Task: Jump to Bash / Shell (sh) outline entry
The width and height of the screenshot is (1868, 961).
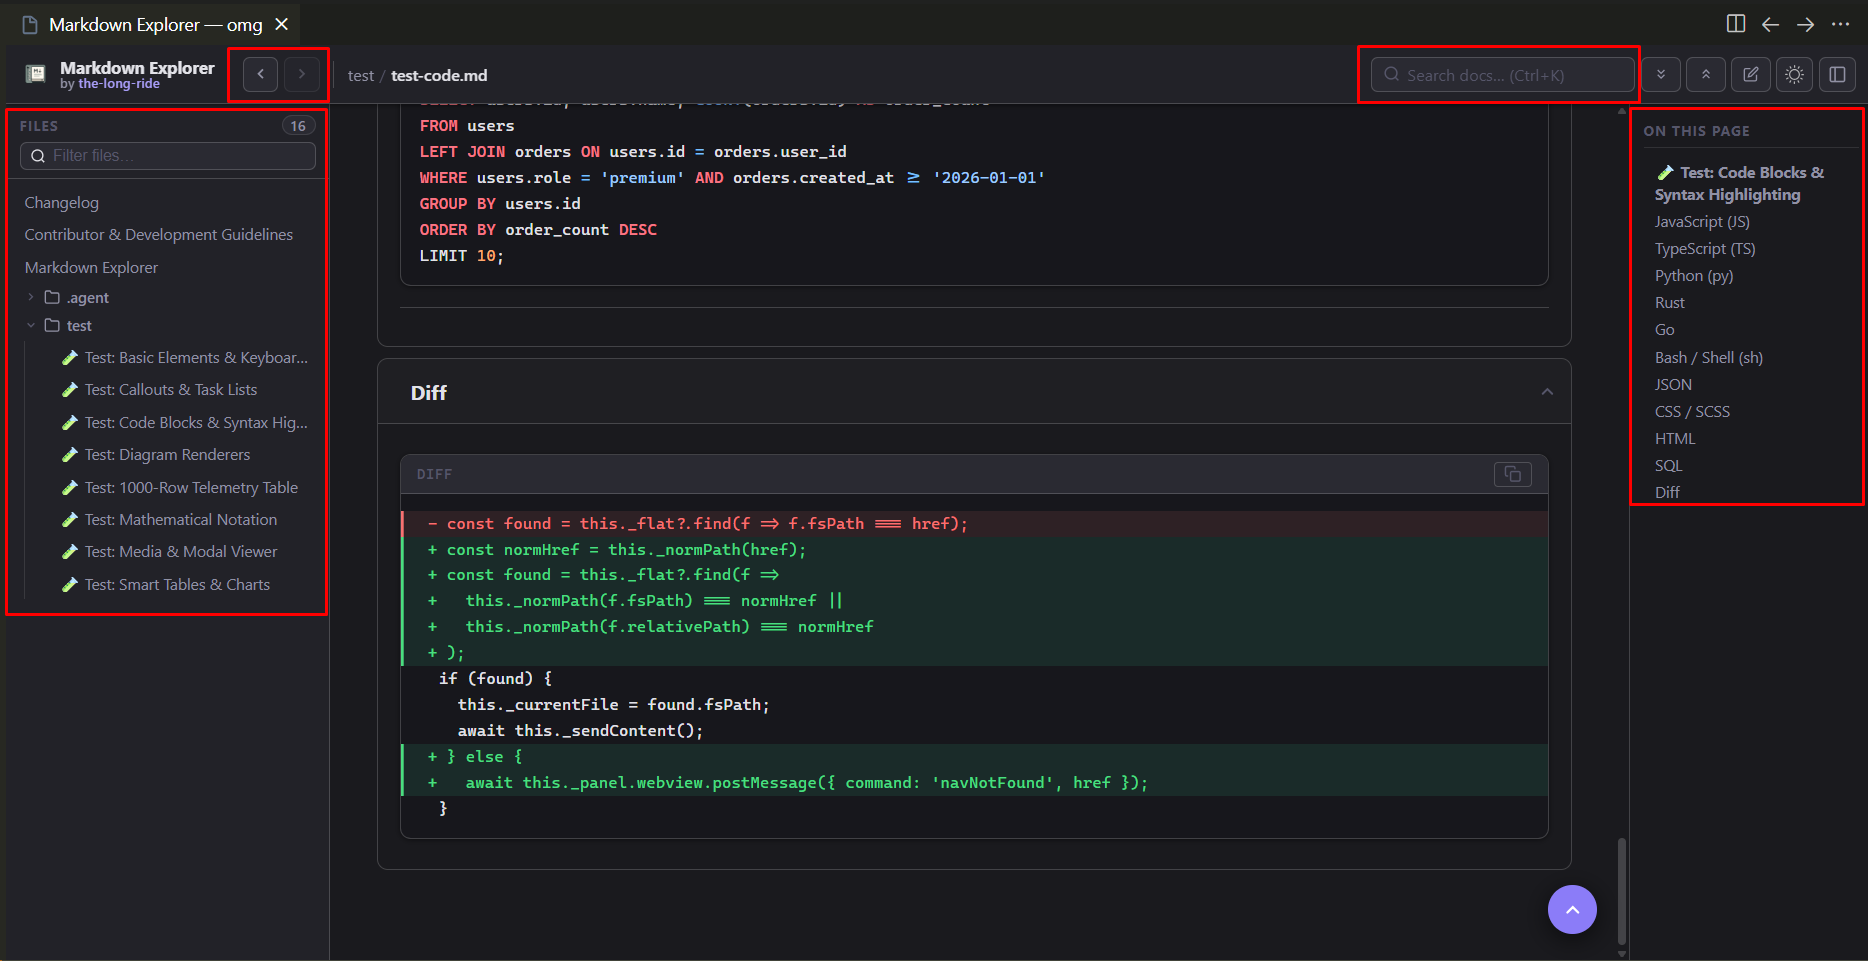Action: pos(1709,358)
